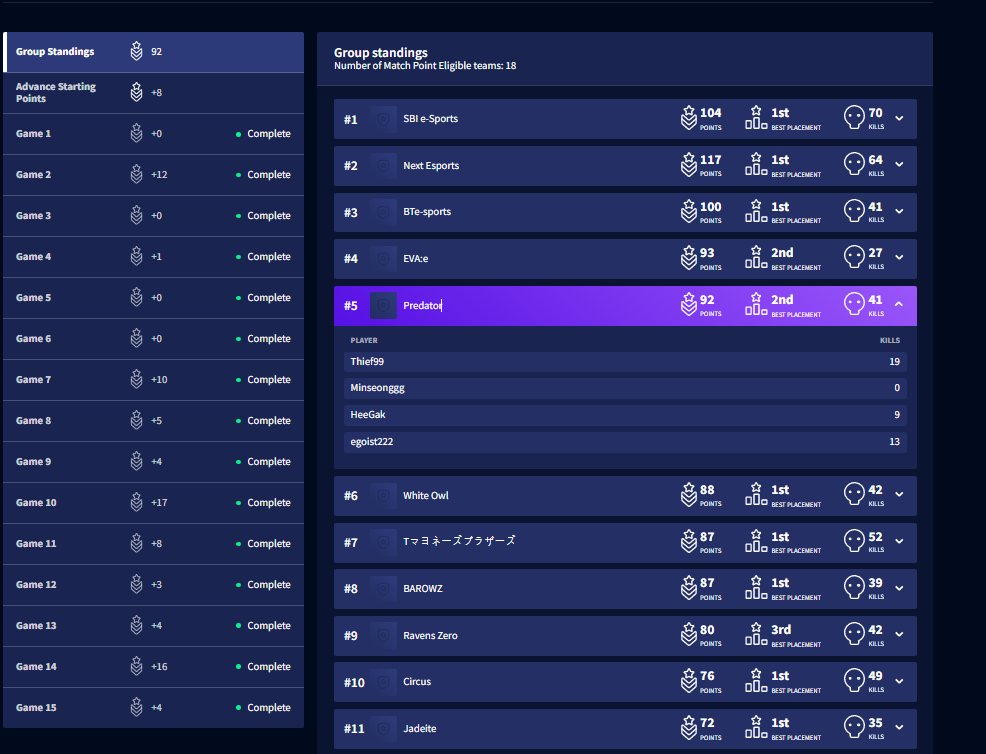
Task: Open Game 12 results
Action: coord(153,585)
